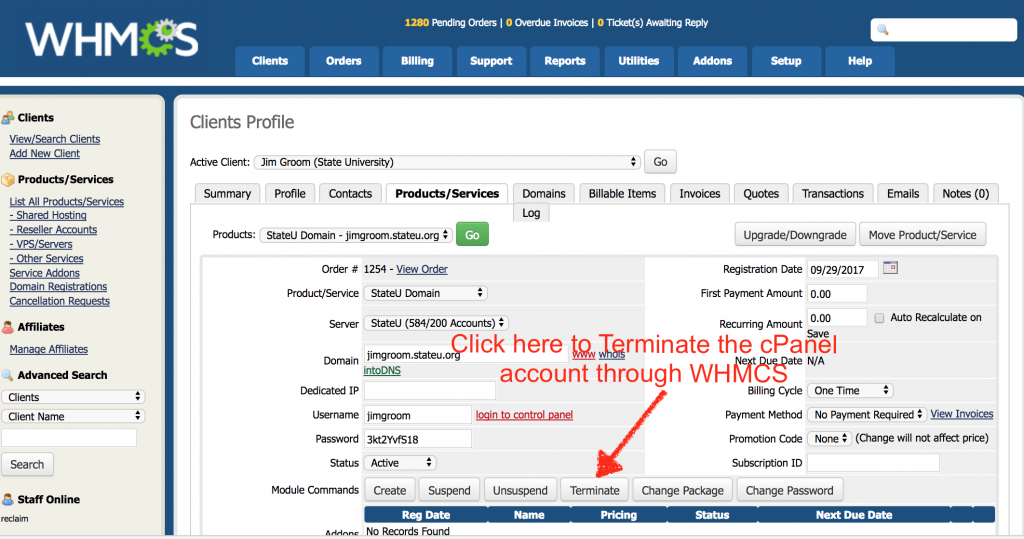Enable Auto Recalculate on Save checkbox
The width and height of the screenshot is (1024, 539).
coord(879,318)
